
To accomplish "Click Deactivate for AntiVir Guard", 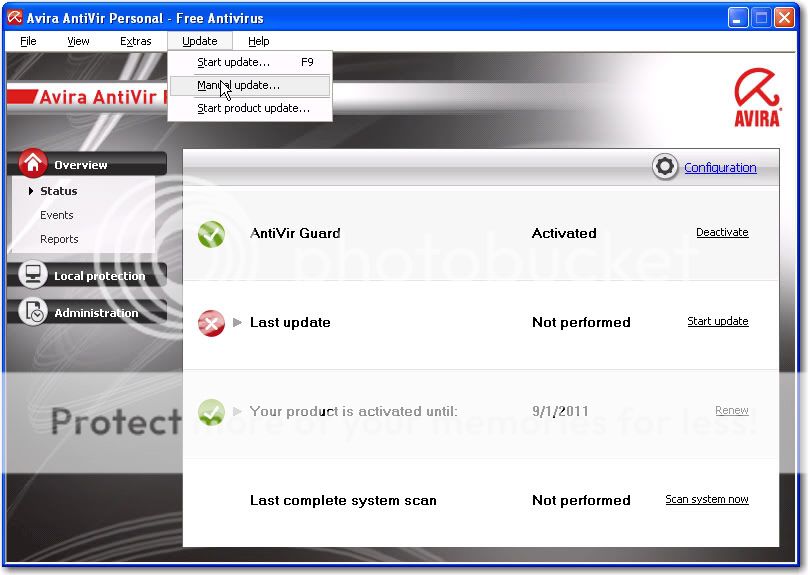I will click(x=722, y=232).
